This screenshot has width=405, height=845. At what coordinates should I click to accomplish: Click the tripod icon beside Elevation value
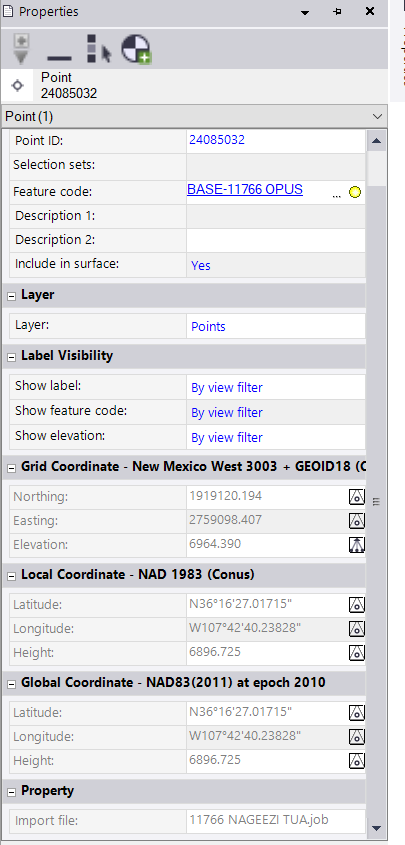(357, 545)
